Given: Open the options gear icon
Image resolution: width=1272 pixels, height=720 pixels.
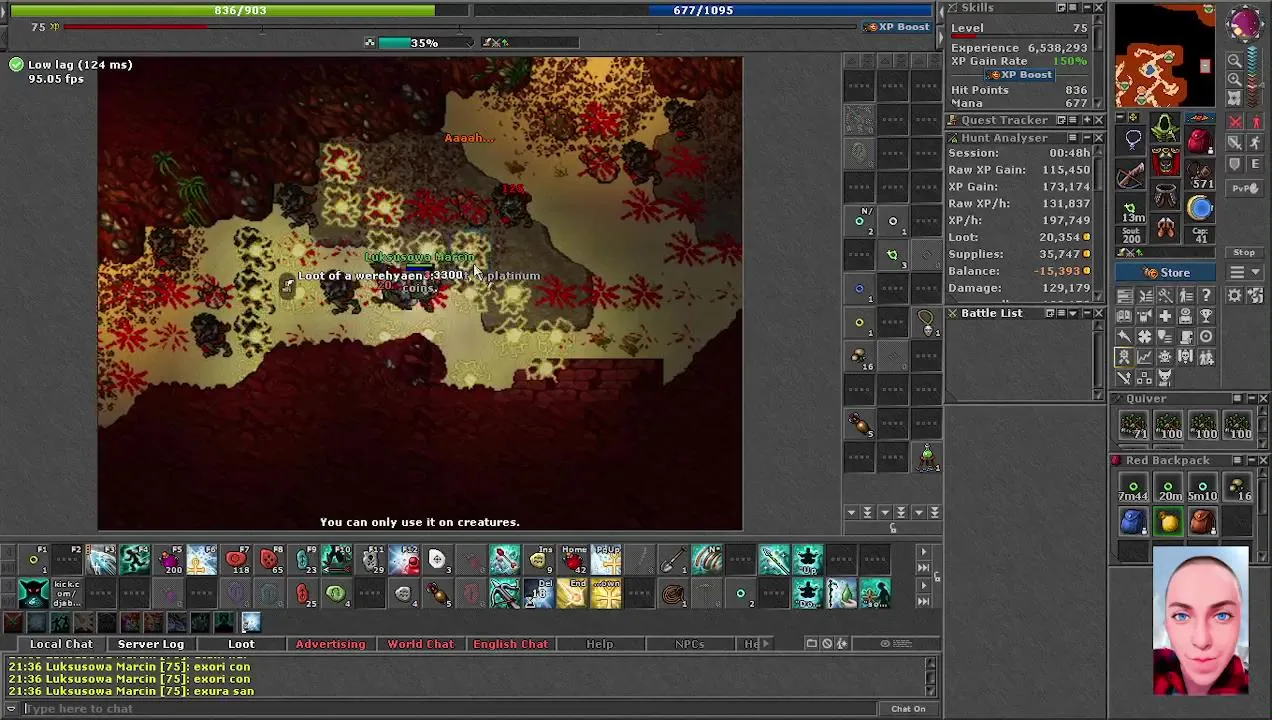Looking at the screenshot, I should [x=1235, y=295].
